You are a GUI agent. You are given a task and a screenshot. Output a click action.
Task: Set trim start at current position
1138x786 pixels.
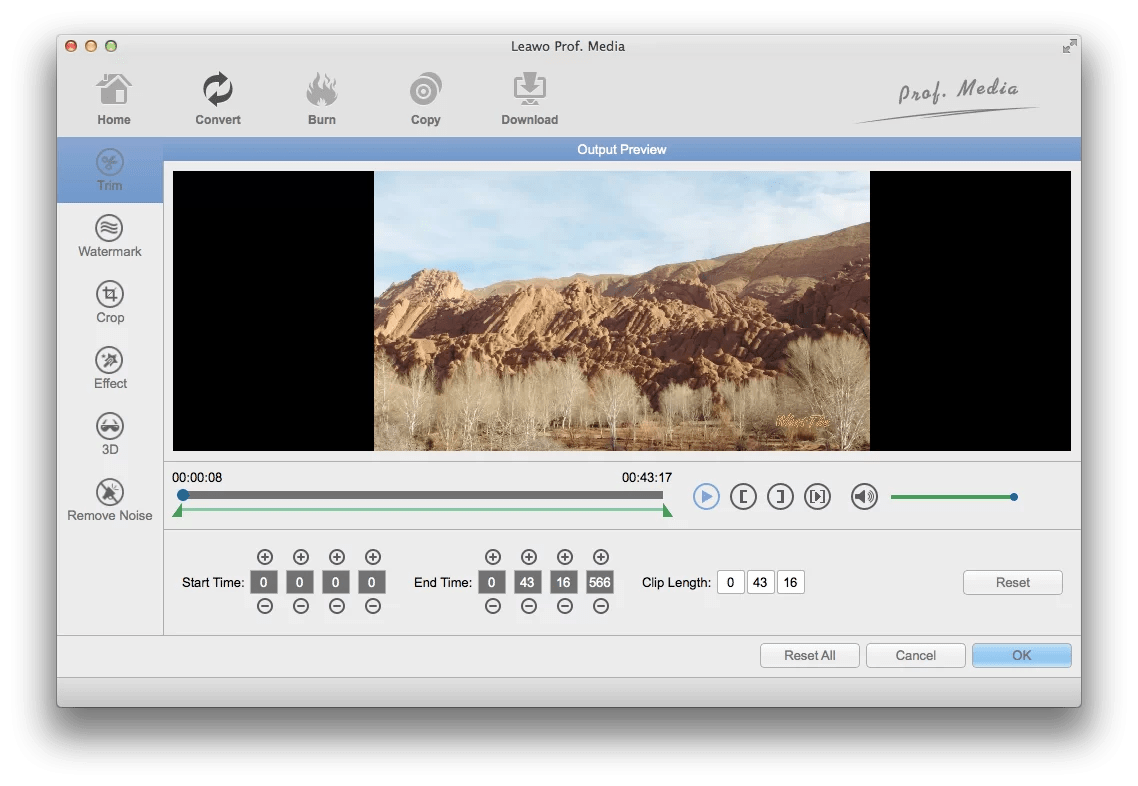click(x=743, y=496)
